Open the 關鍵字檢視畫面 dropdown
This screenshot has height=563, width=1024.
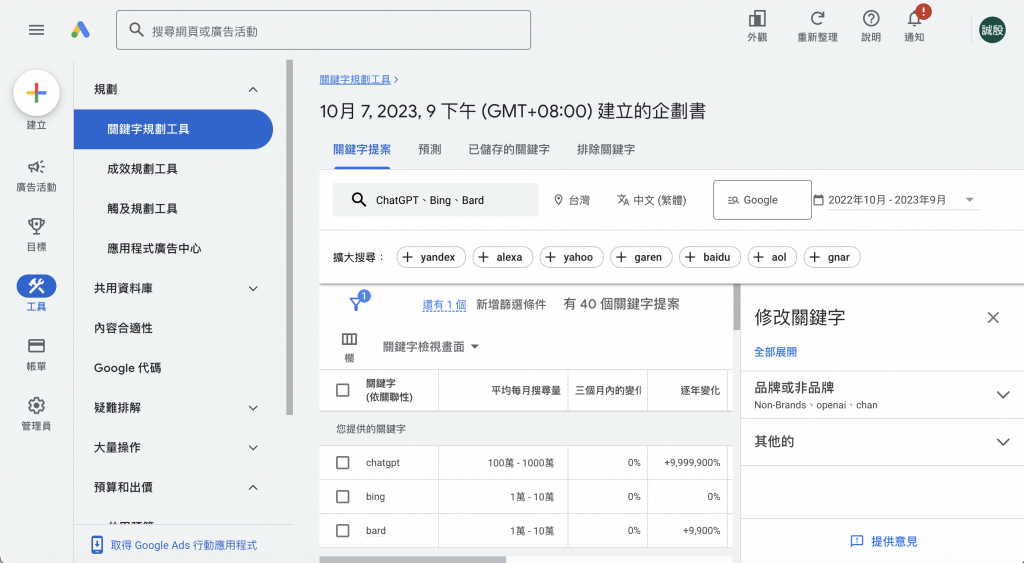coord(431,347)
